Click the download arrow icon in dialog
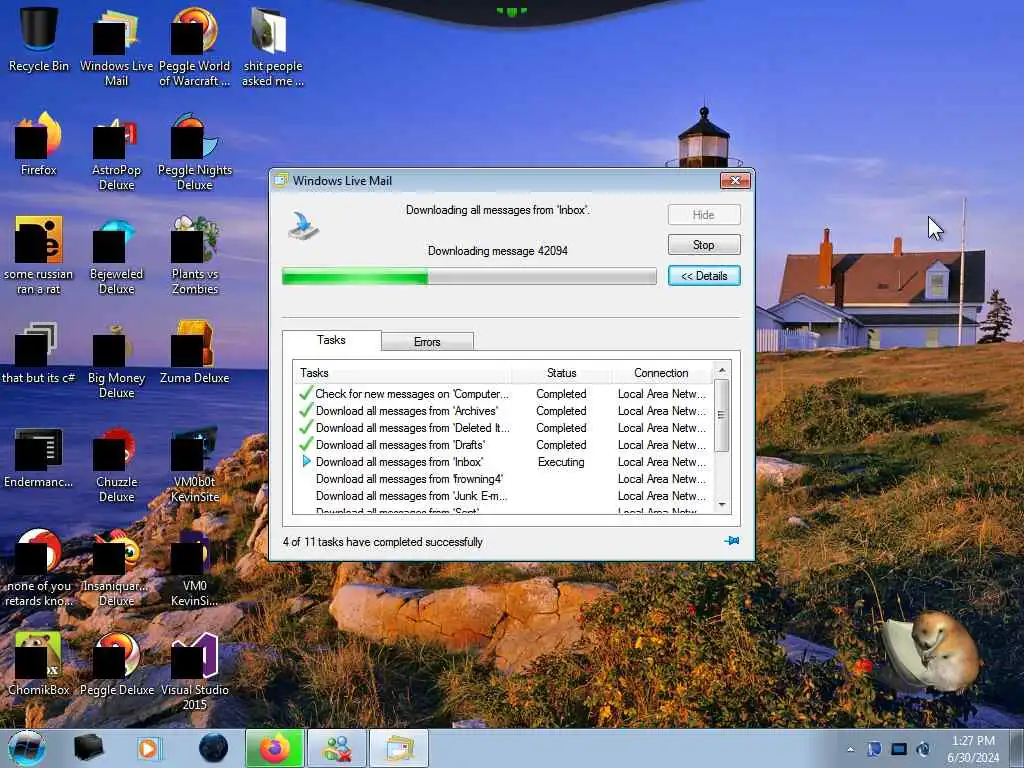The image size is (1024, 768). [303, 226]
